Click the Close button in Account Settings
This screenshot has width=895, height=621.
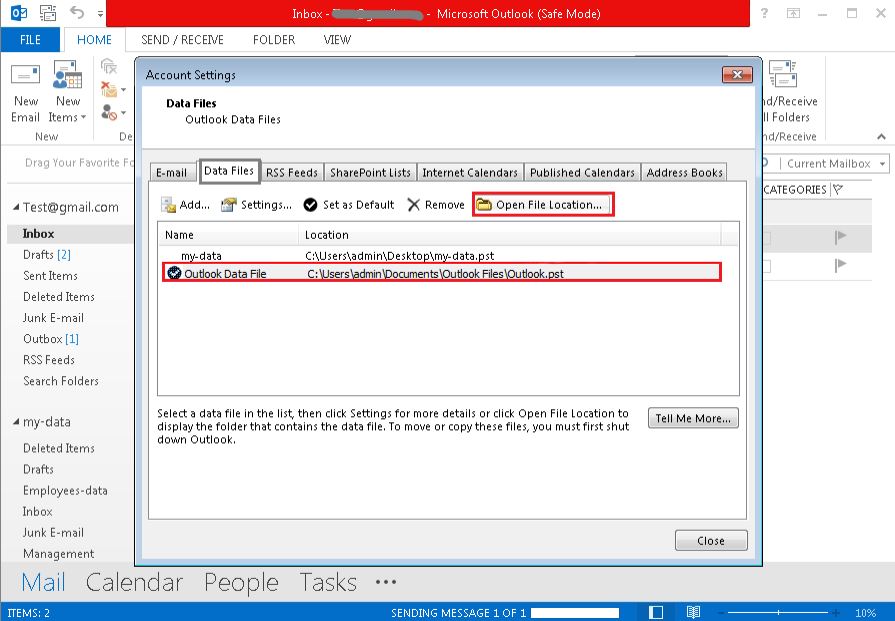(711, 541)
